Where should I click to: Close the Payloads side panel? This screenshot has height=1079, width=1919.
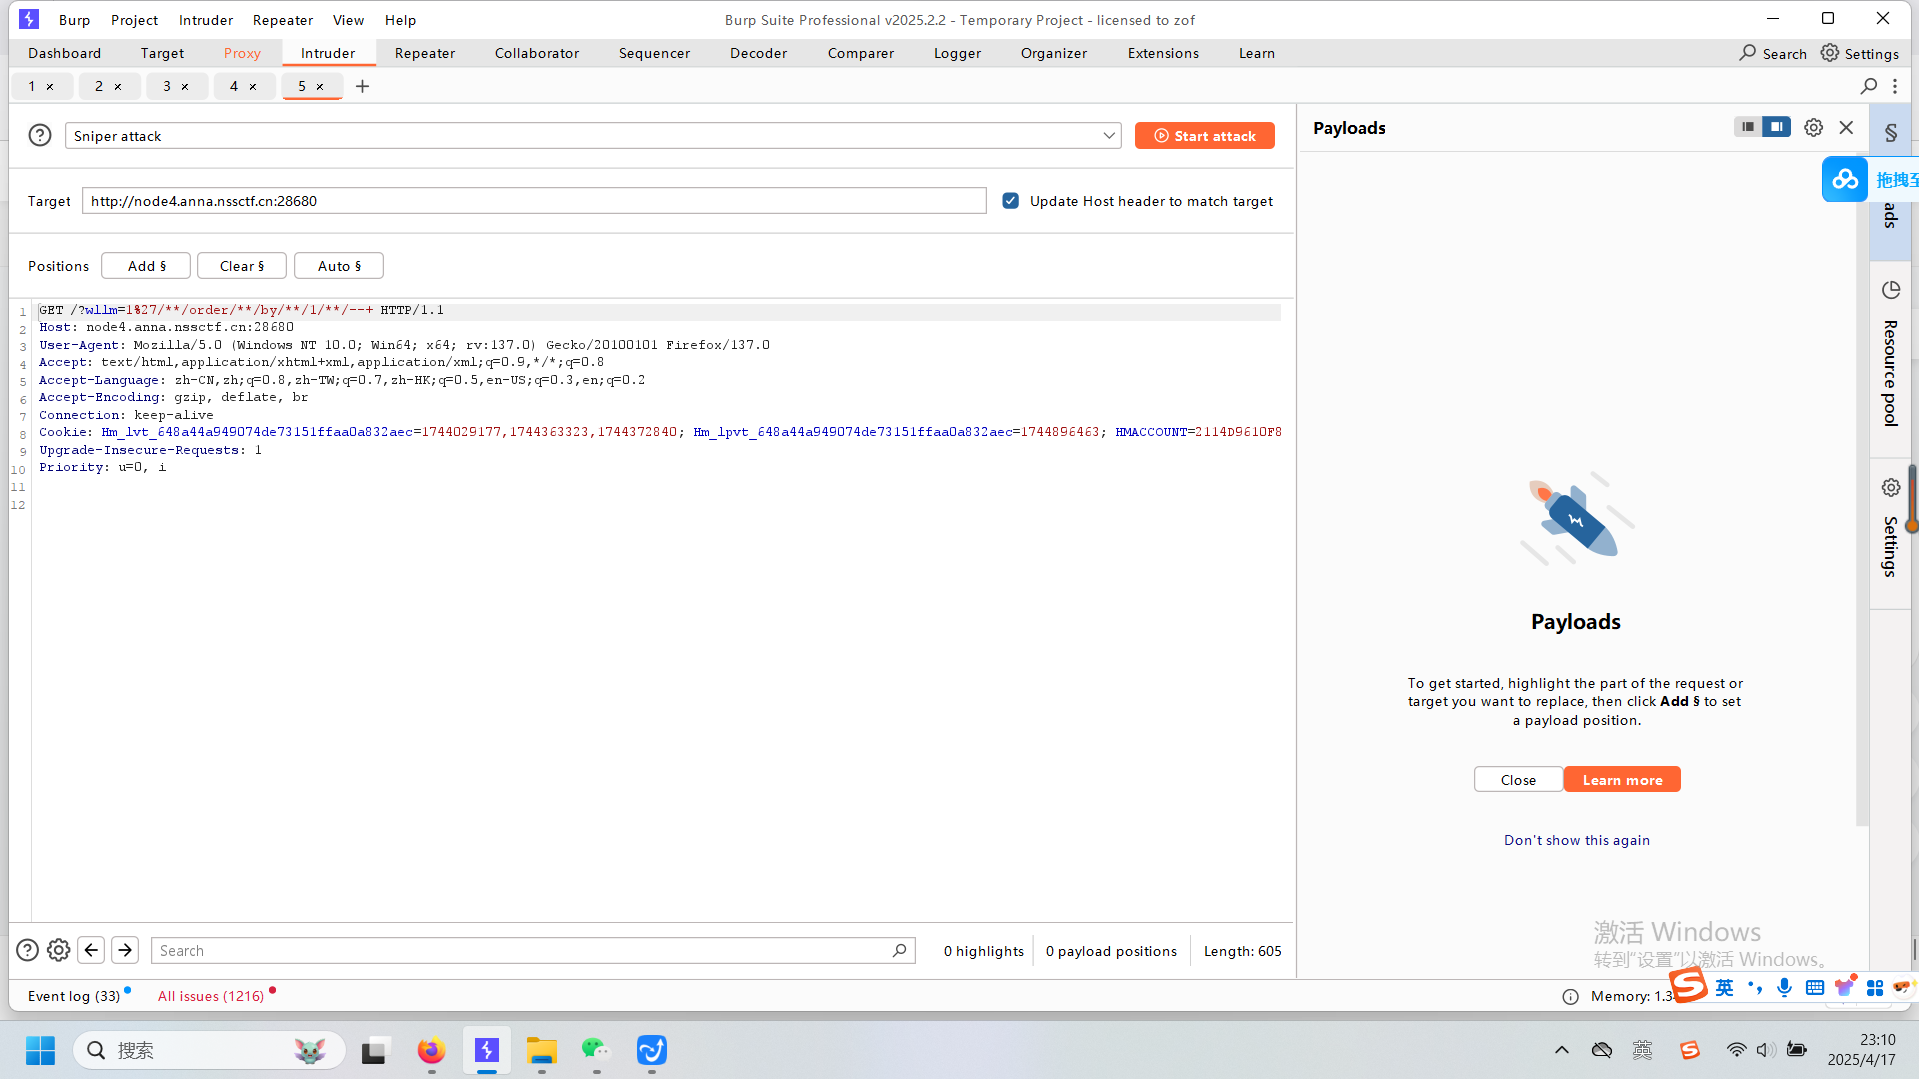coord(1846,127)
